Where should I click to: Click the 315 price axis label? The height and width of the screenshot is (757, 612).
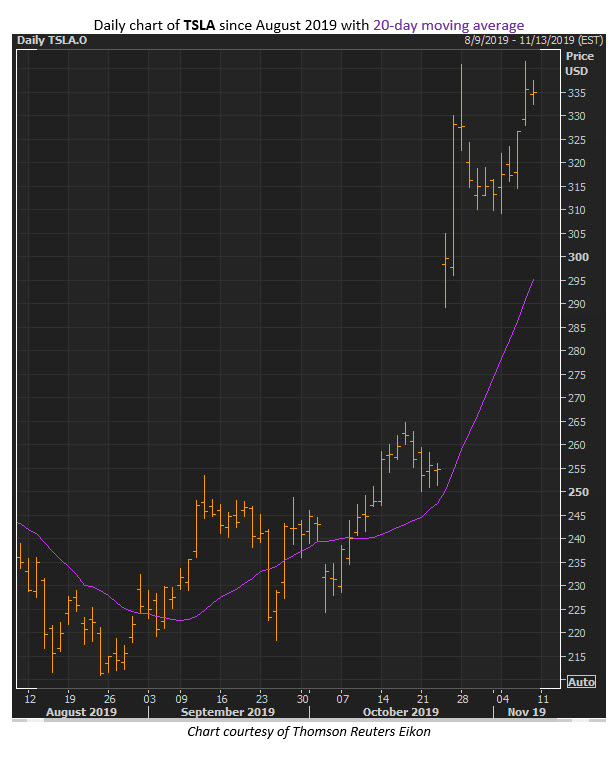pos(576,187)
